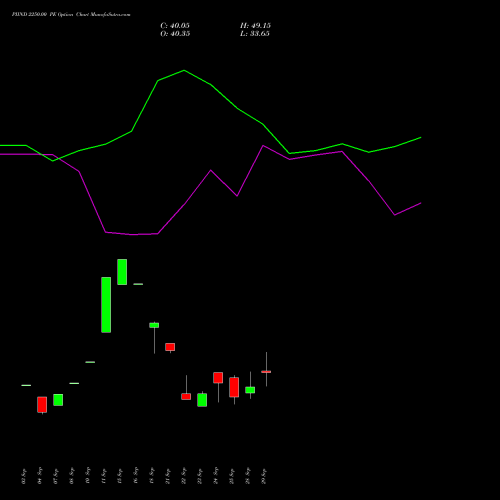Click the 24 Sep date label

[x=216, y=476]
